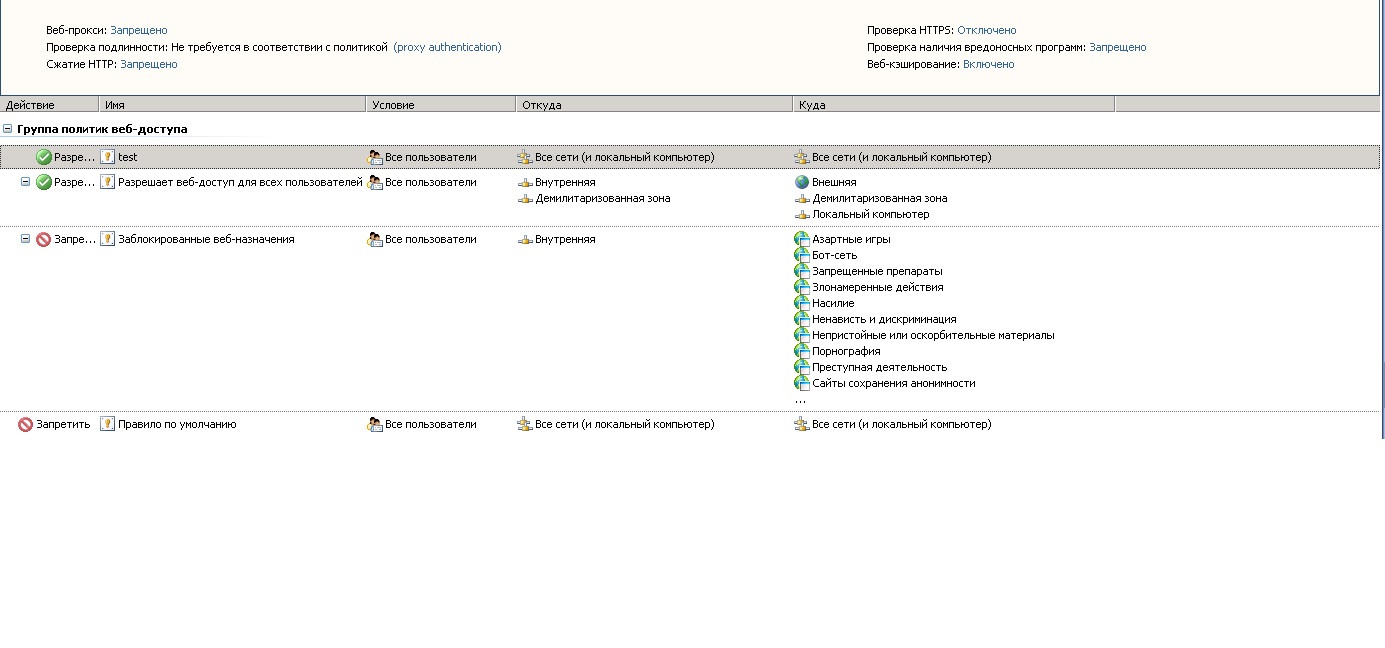The width and height of the screenshot is (1385, 648).
Task: Click the Локальный компьютер network icon
Action: (802, 215)
